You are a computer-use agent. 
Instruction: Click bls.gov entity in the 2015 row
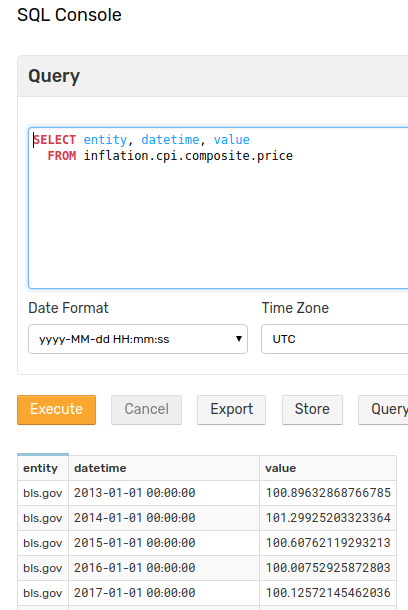pos(43,543)
